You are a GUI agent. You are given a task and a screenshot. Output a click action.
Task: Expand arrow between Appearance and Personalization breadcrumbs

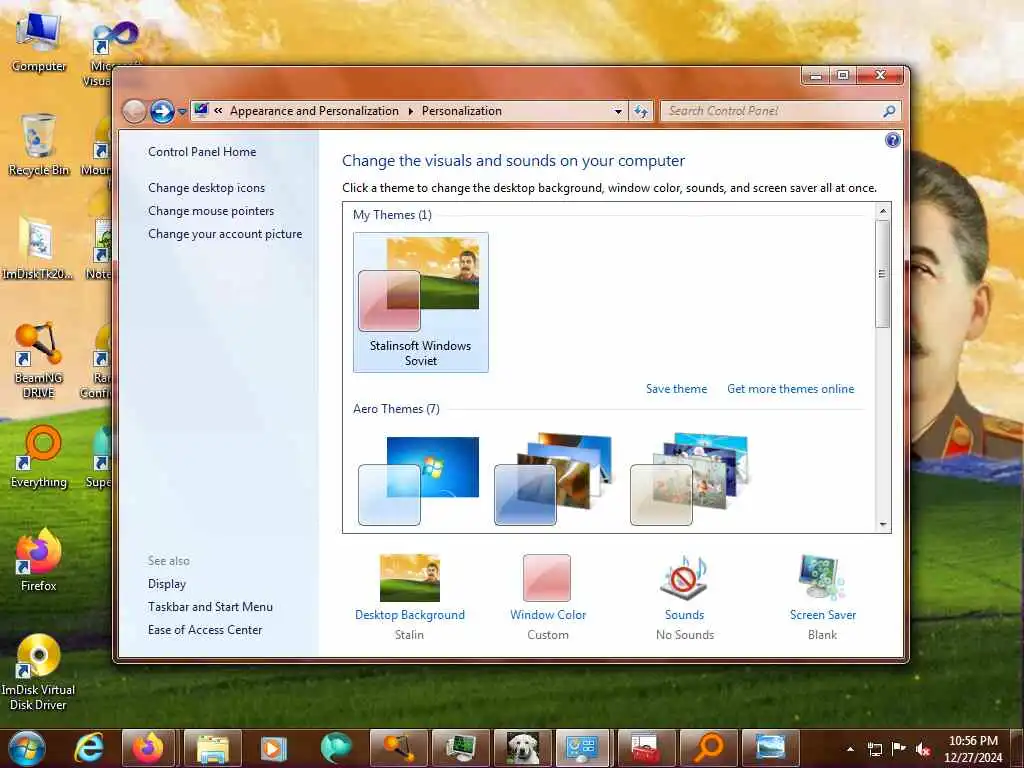tap(411, 112)
